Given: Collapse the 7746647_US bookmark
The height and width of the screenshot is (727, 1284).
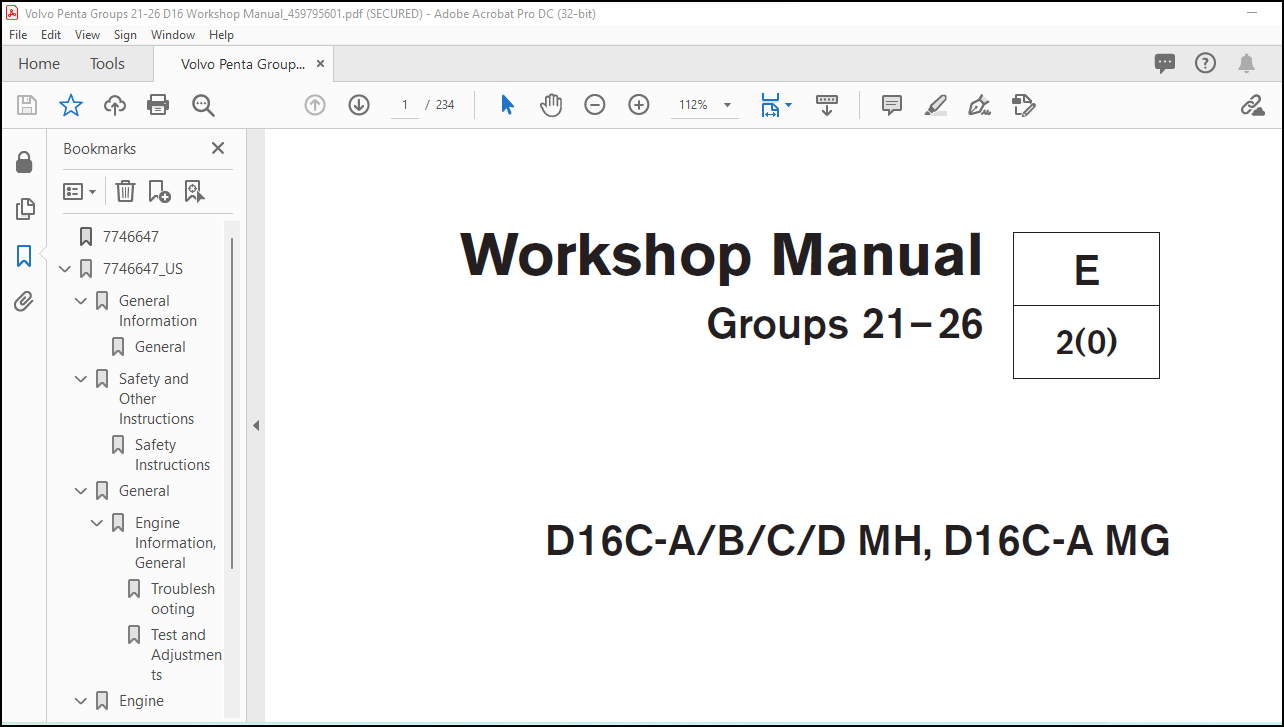Looking at the screenshot, I should pyautogui.click(x=65, y=269).
